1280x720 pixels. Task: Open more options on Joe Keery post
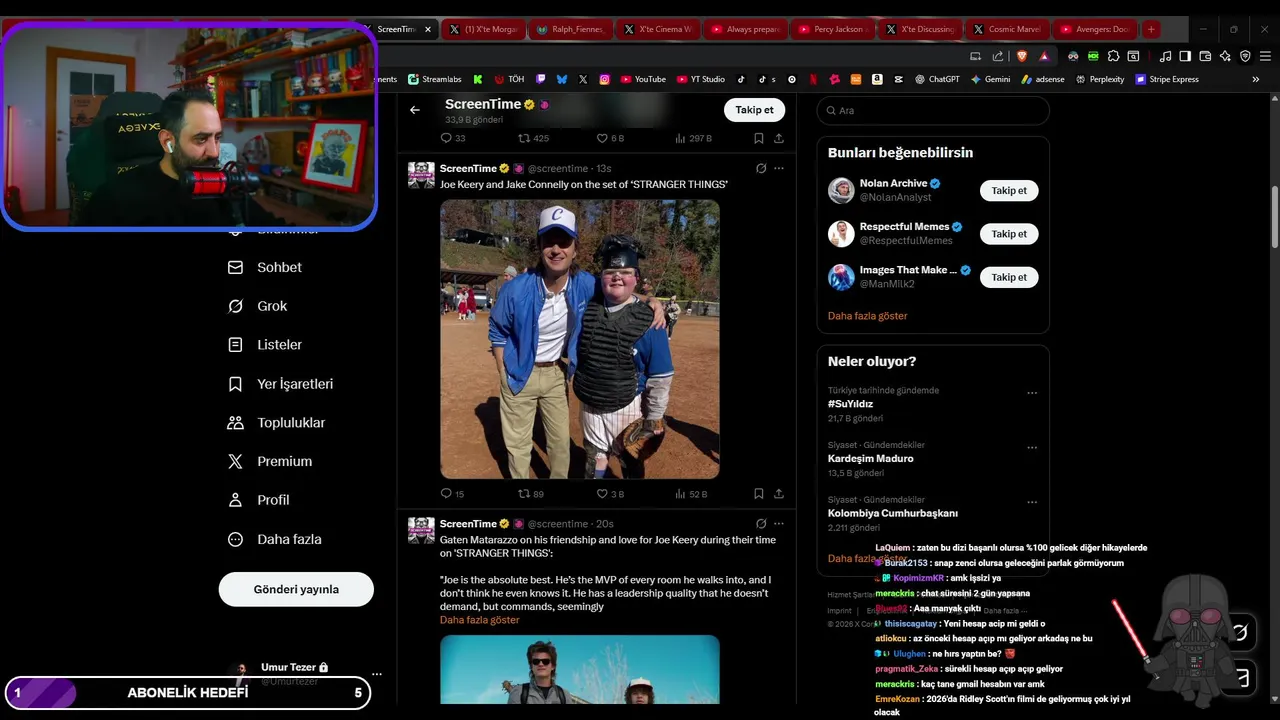pos(779,168)
